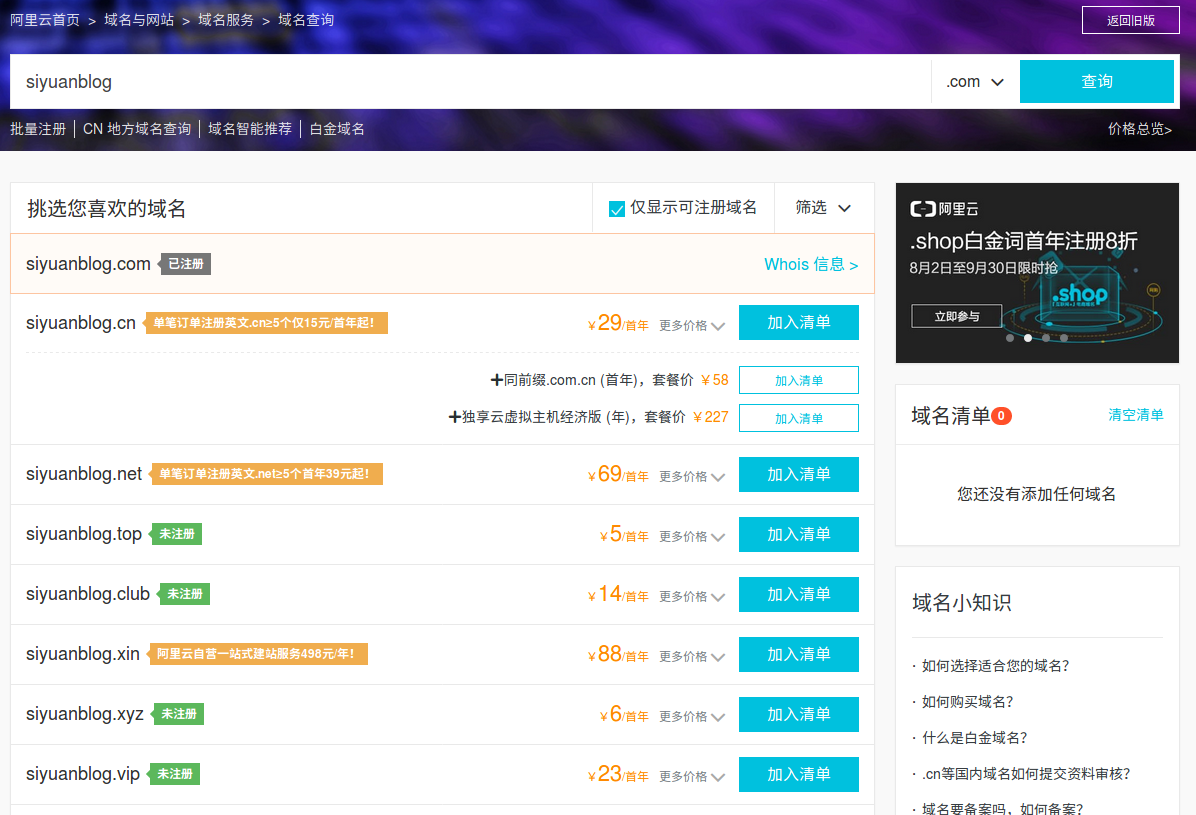
Task: Select 批量注册 menu item
Action: 38,129
